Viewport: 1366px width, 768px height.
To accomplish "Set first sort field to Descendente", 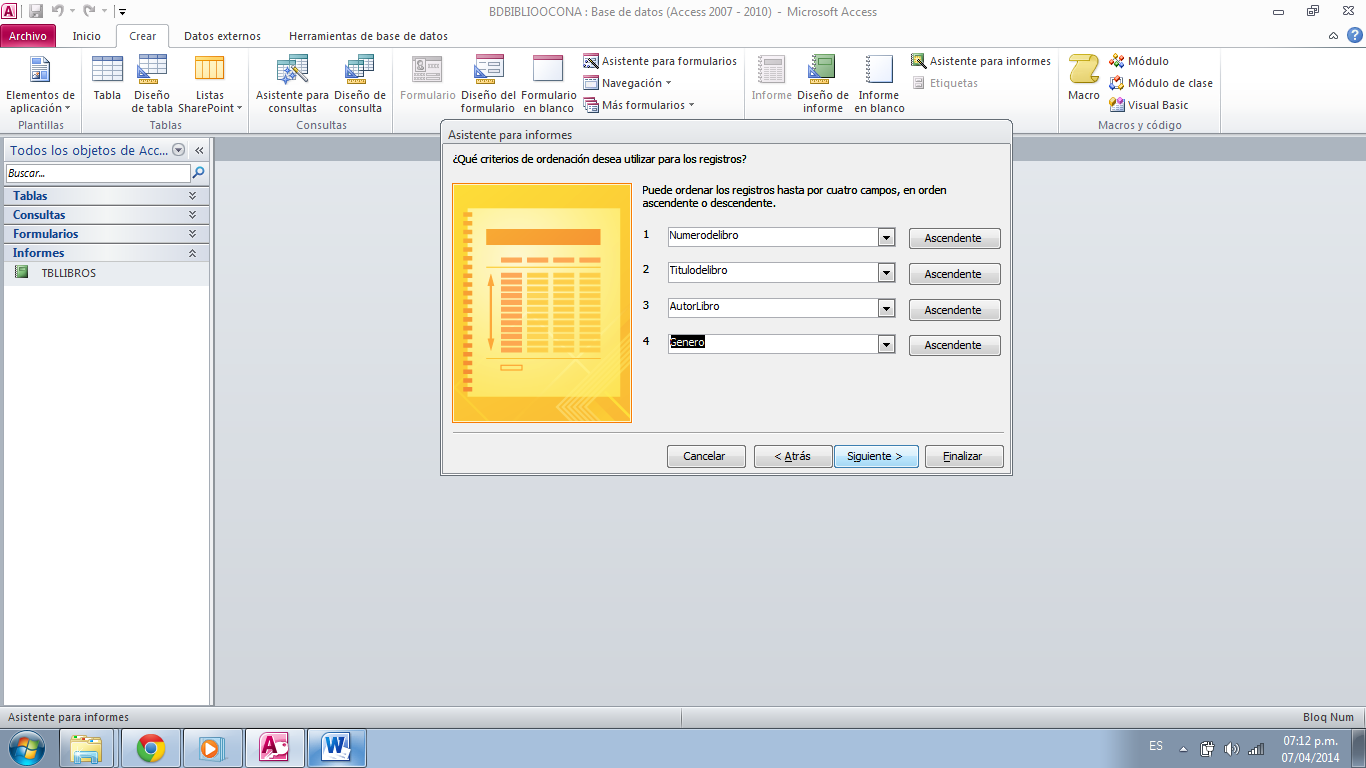I will click(x=954, y=238).
